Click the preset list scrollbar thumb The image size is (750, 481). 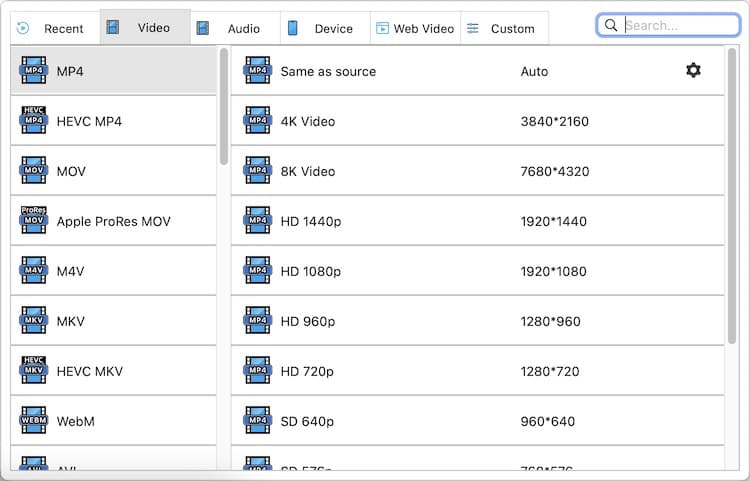coord(732,196)
